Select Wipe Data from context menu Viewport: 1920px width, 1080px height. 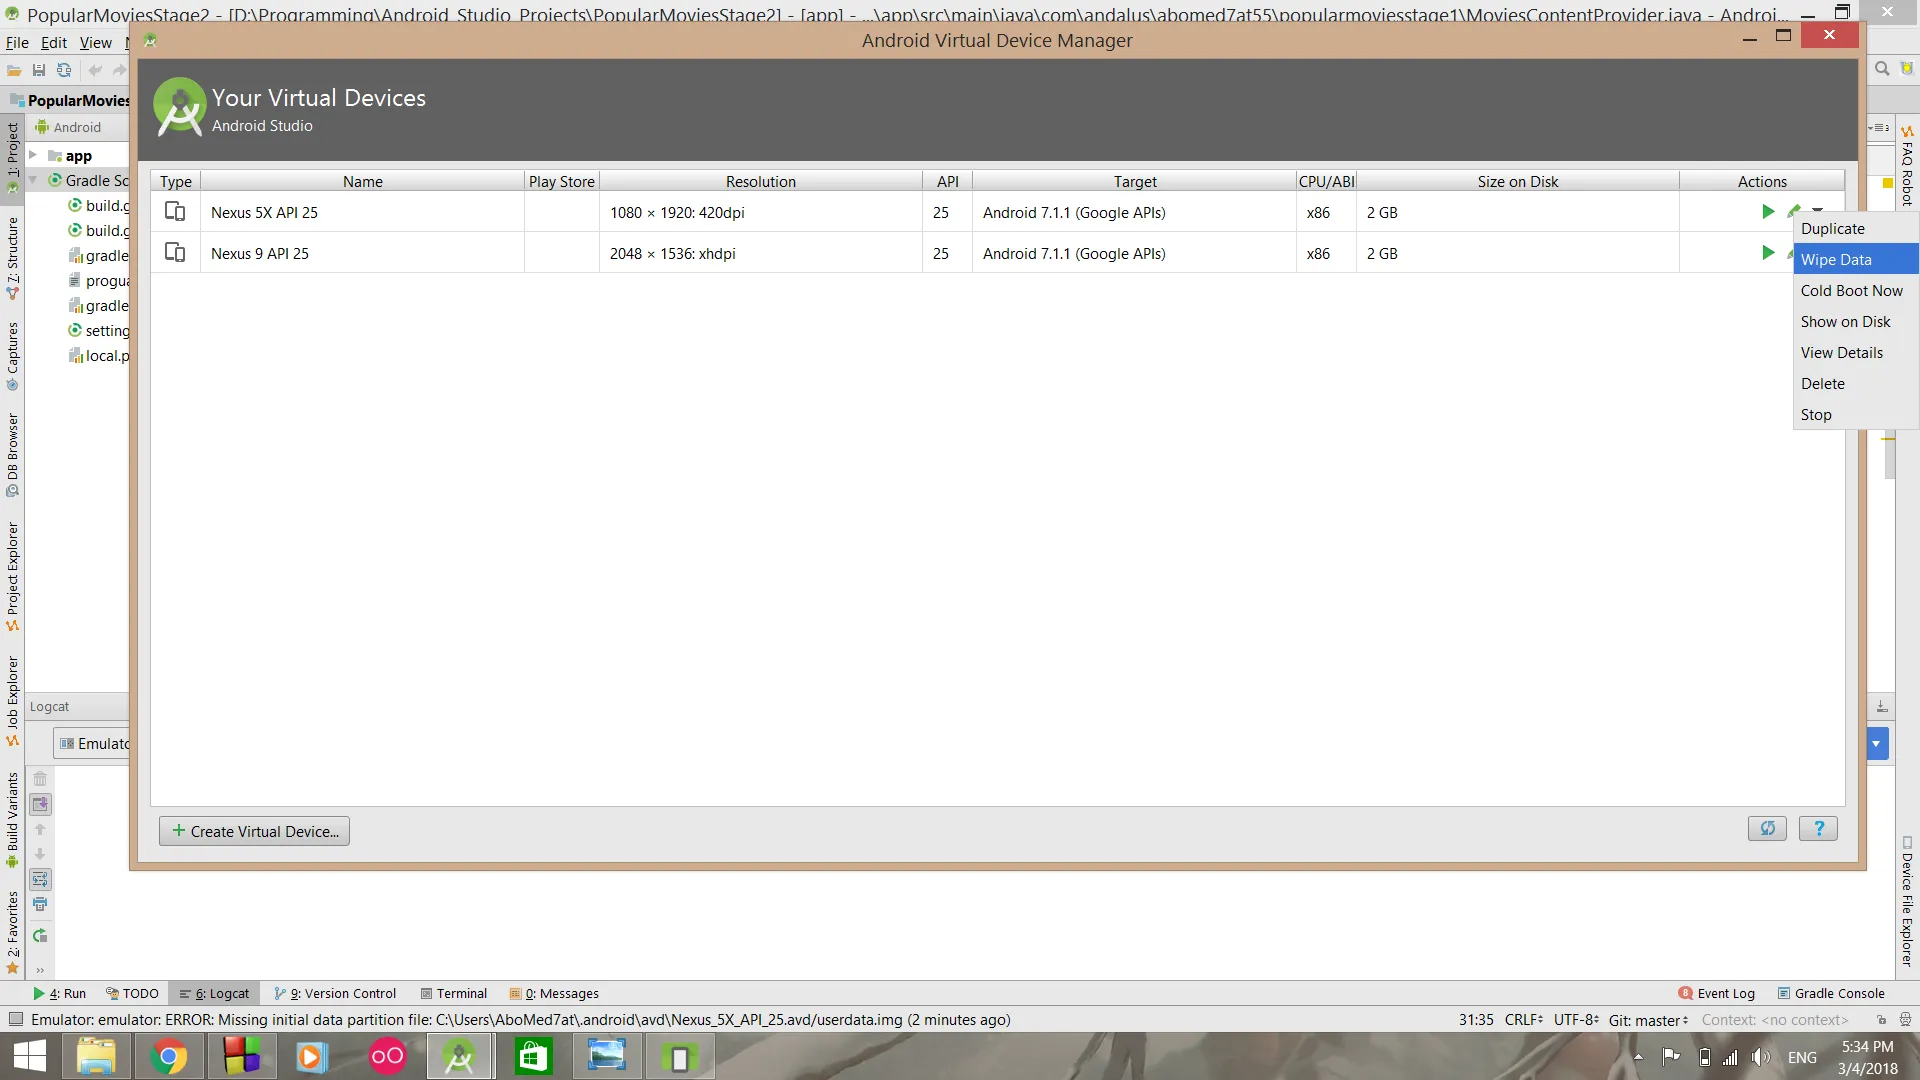click(x=1836, y=260)
